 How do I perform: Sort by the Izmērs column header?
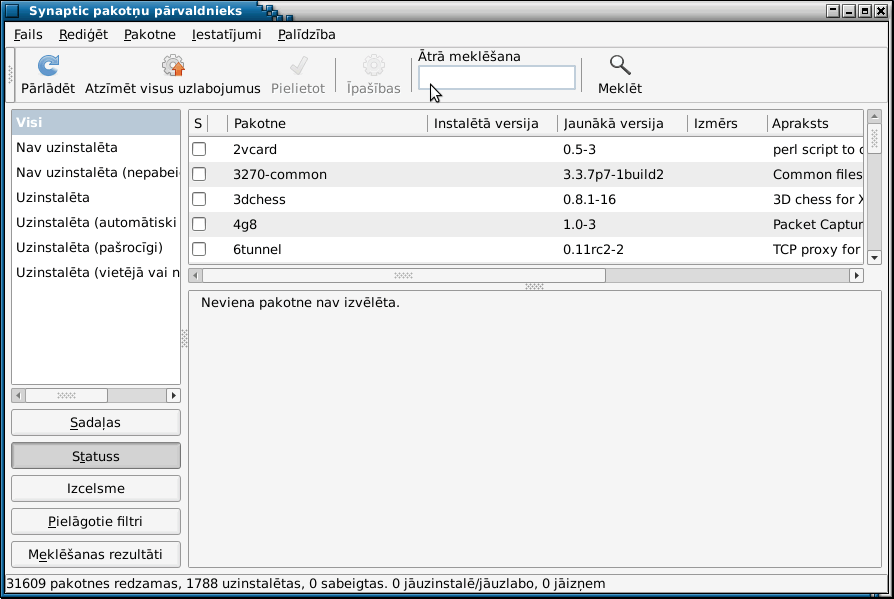point(728,123)
